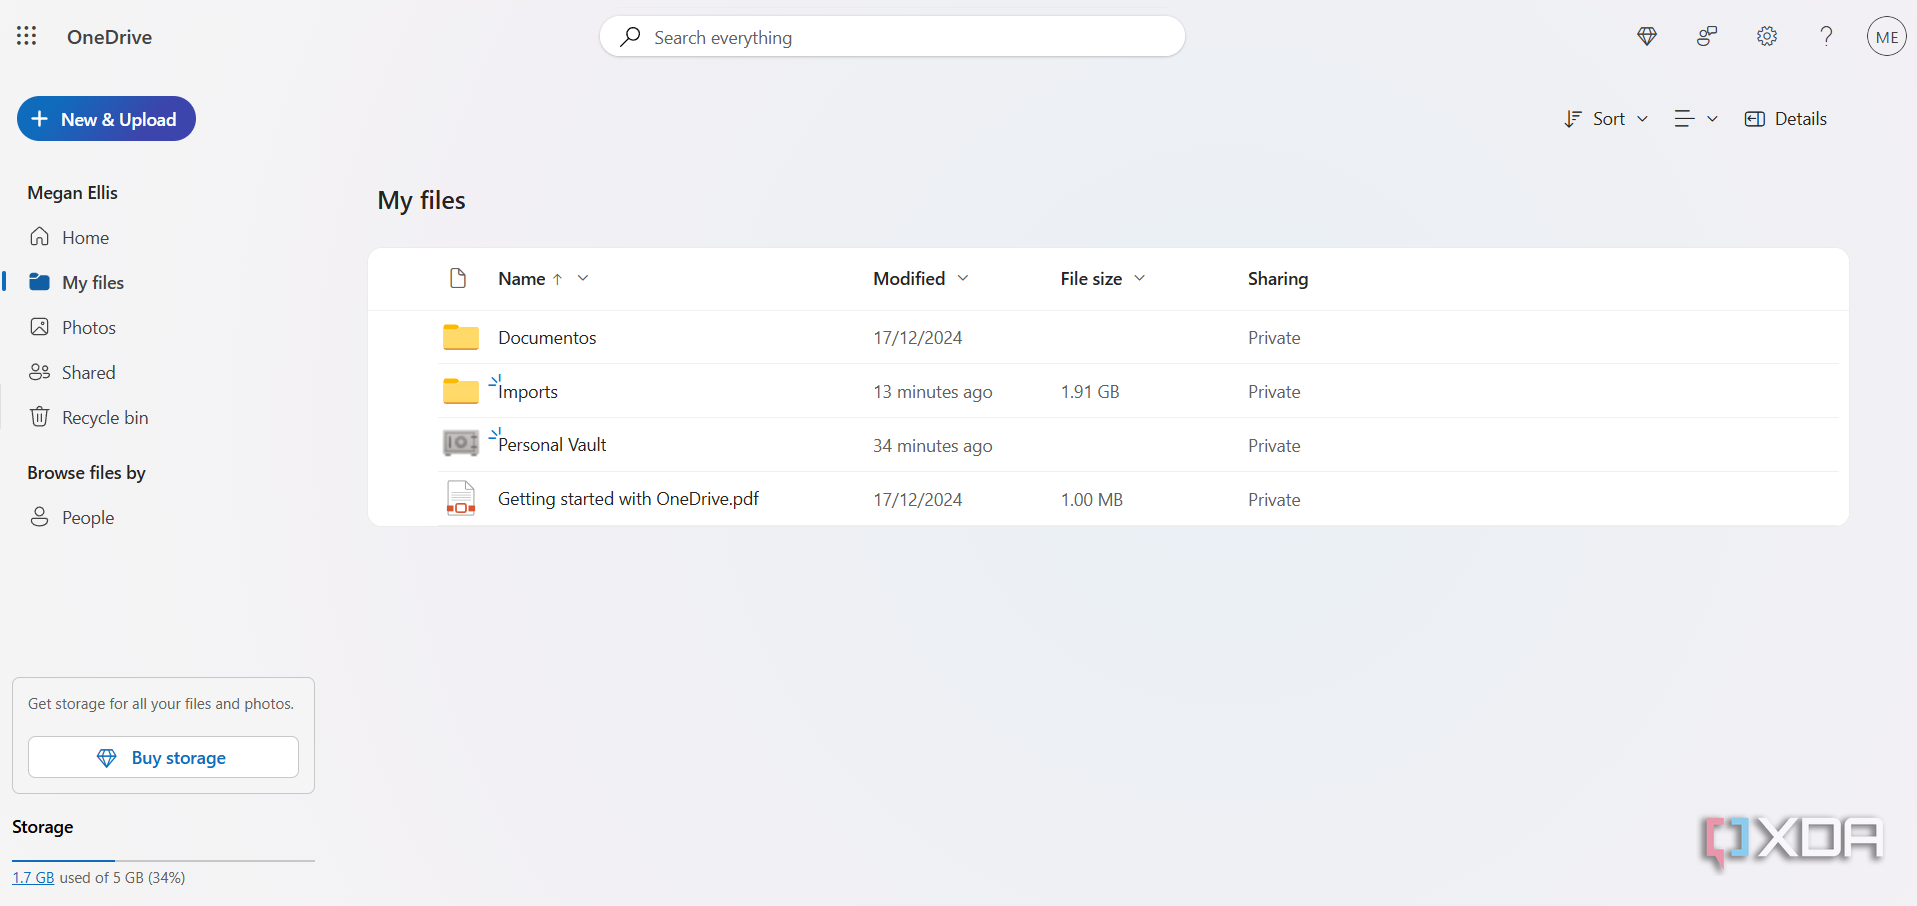Open the Imports folder name

pyautogui.click(x=528, y=391)
